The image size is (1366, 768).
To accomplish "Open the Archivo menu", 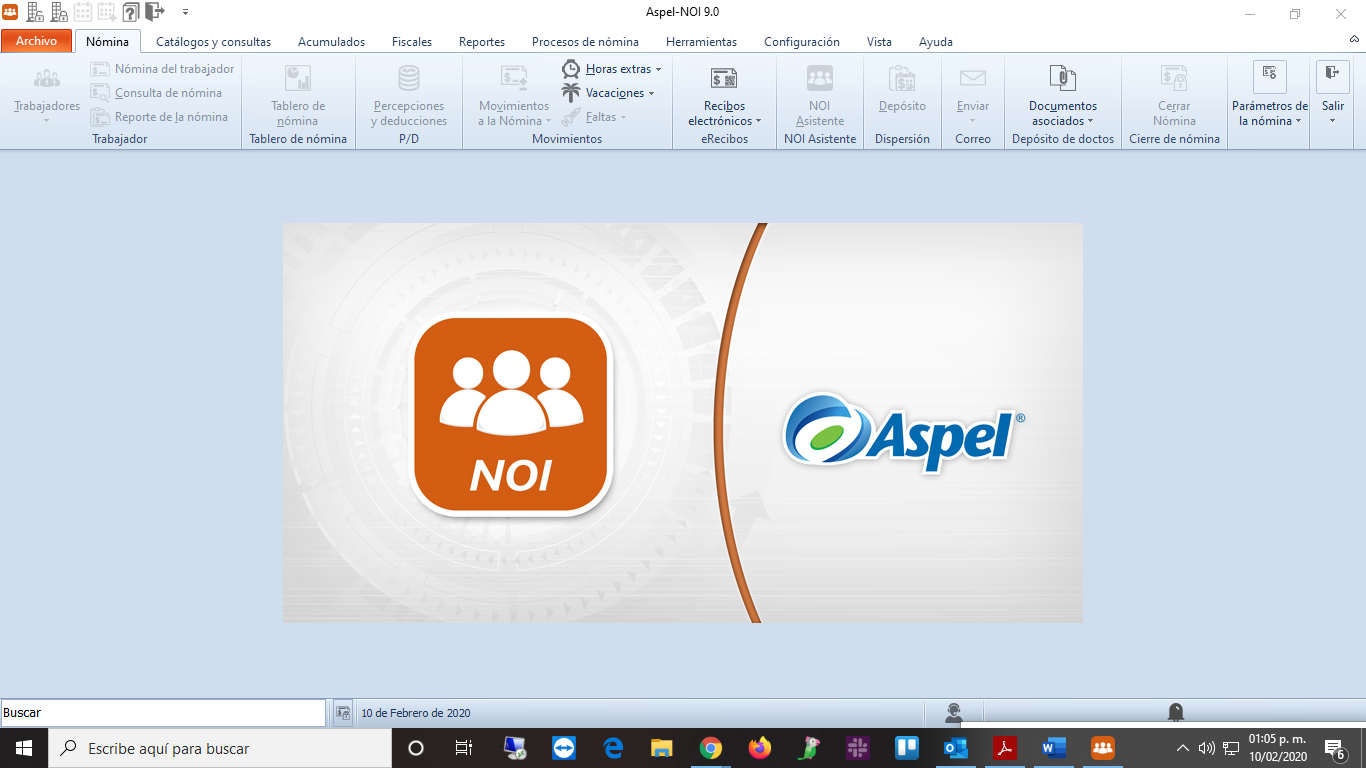I will point(37,41).
